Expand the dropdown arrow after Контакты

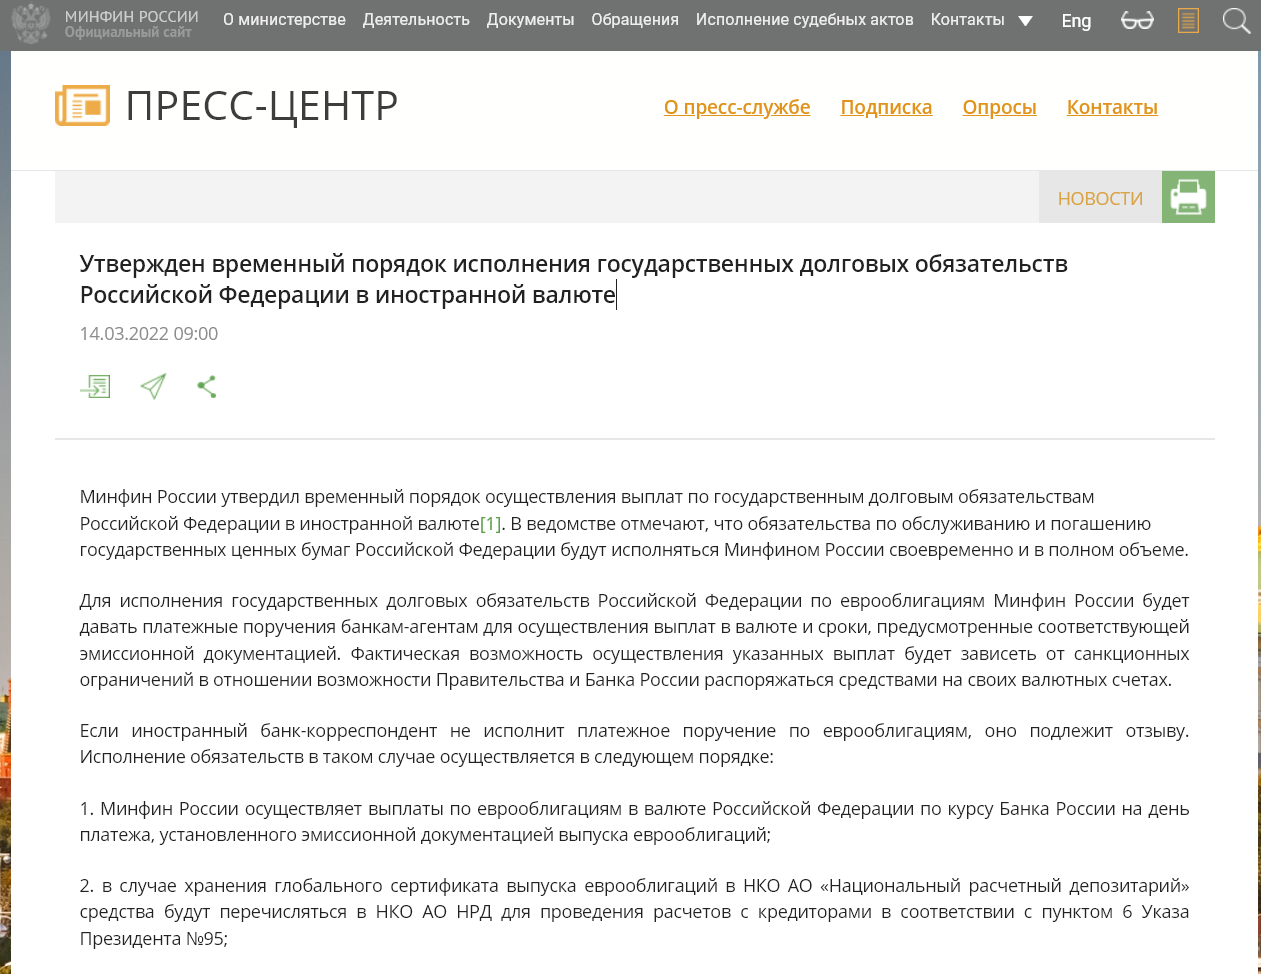(x=1025, y=20)
